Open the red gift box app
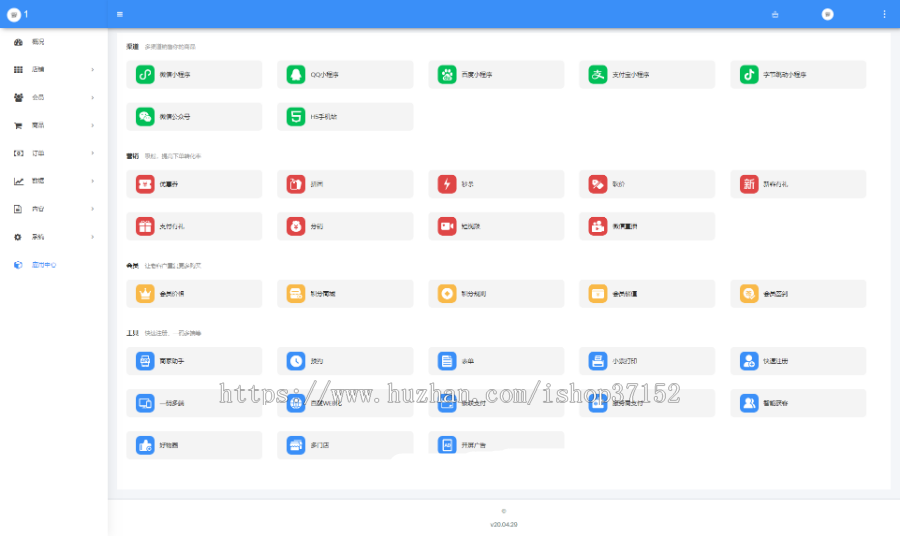 click(x=194, y=226)
